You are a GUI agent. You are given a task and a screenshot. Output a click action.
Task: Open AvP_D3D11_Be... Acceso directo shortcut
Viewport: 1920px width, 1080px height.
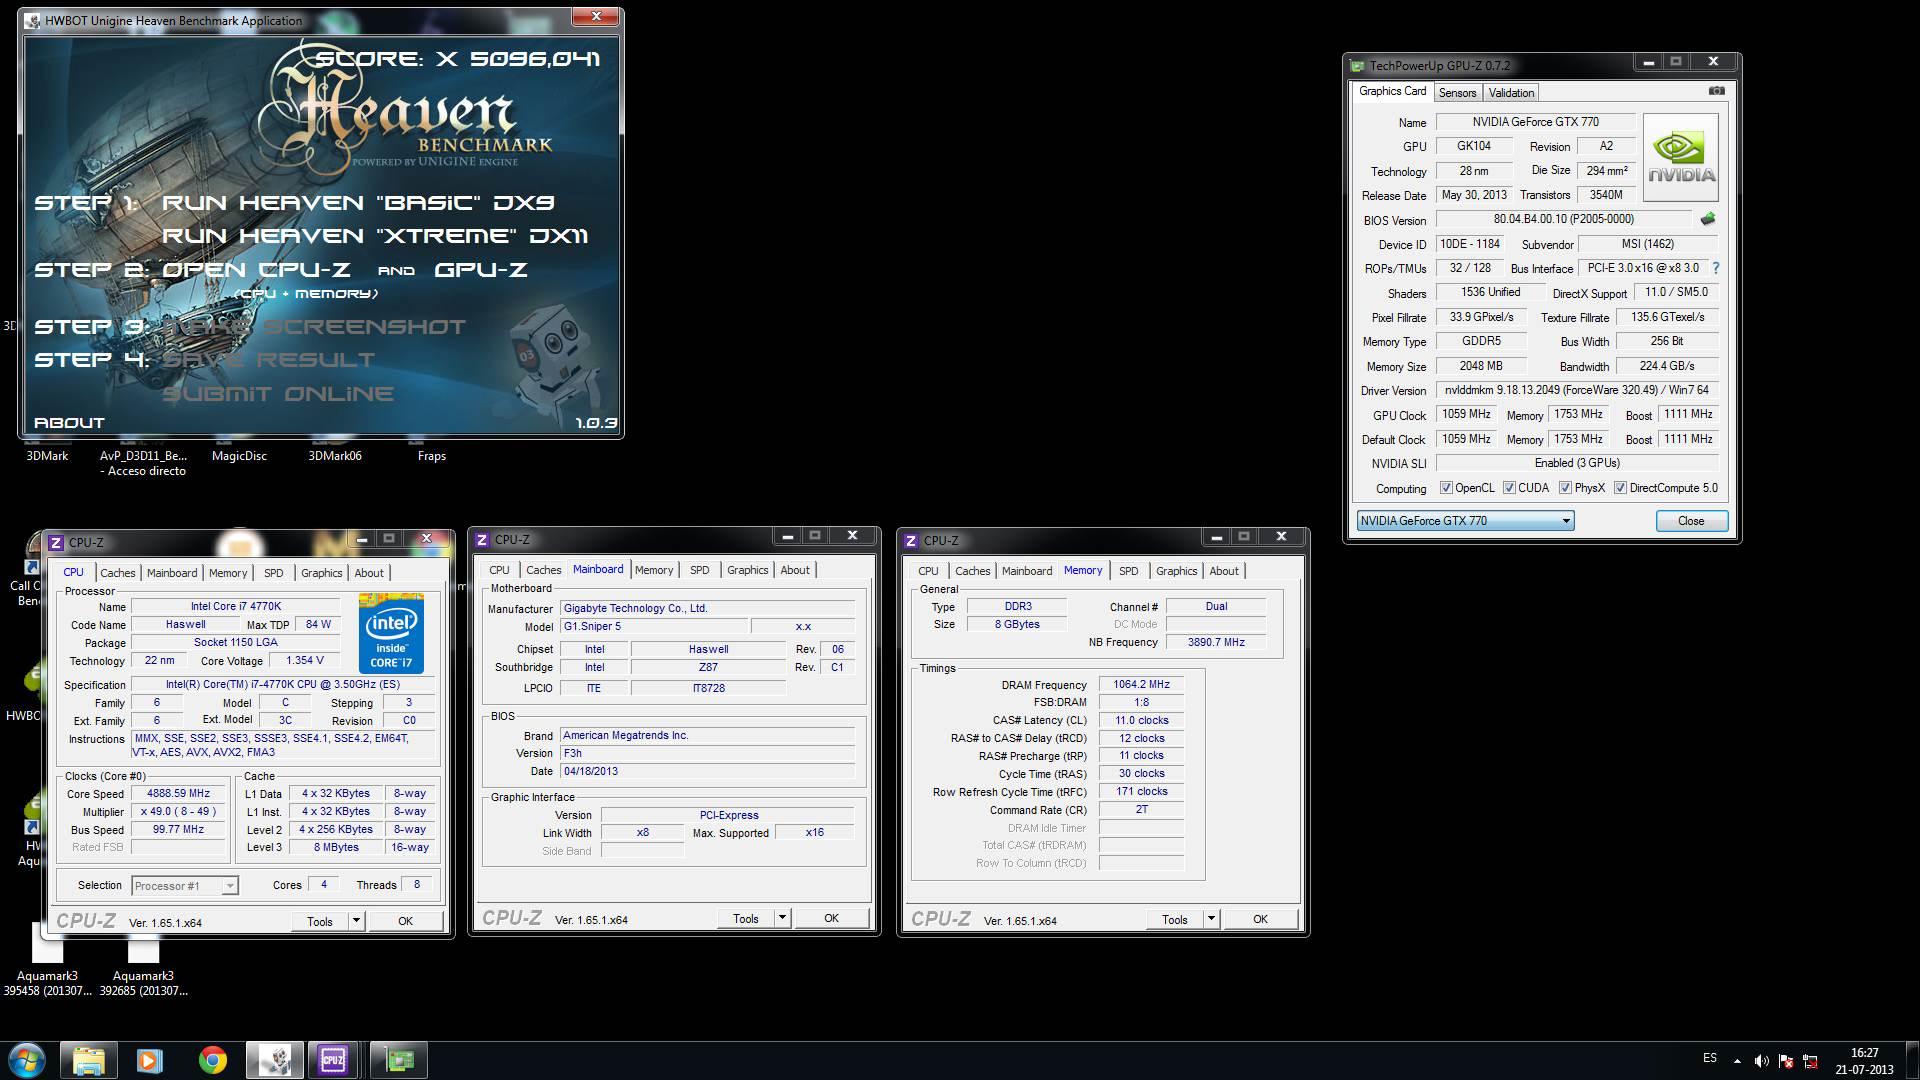(143, 462)
